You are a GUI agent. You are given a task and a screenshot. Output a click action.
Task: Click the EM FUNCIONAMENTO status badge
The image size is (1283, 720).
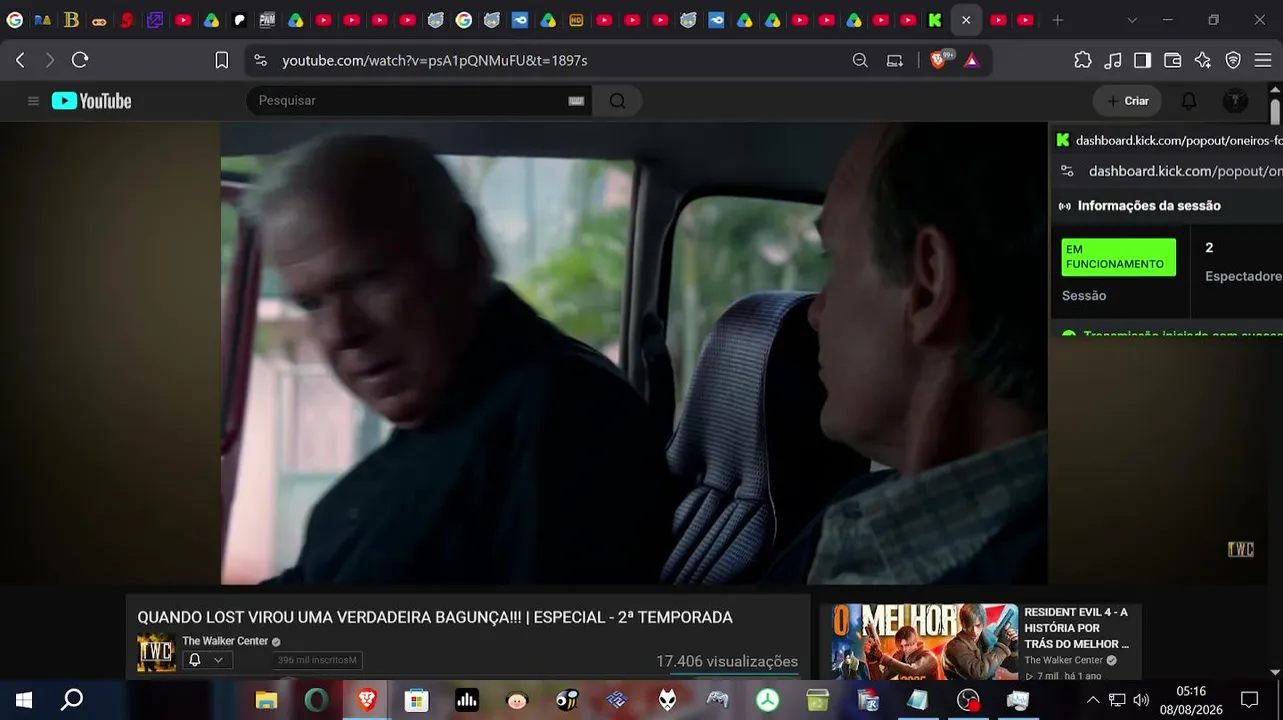[1118, 257]
